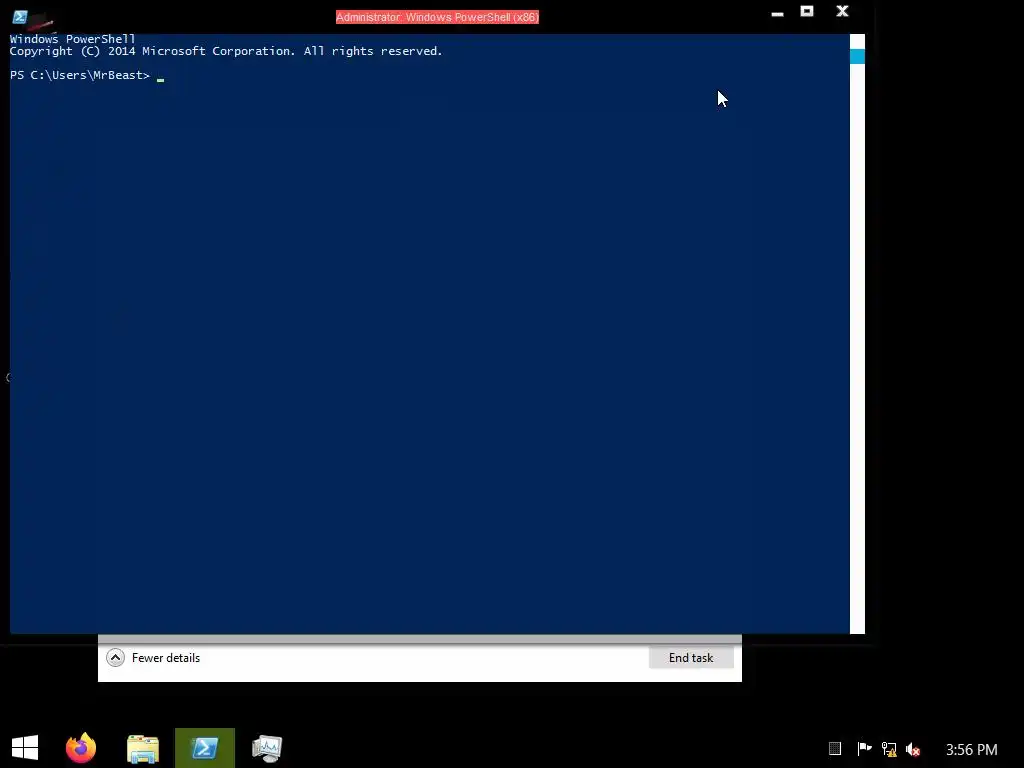This screenshot has width=1024, height=768.
Task: Click the PowerShell vertical scrollbar thumb
Action: point(857,56)
